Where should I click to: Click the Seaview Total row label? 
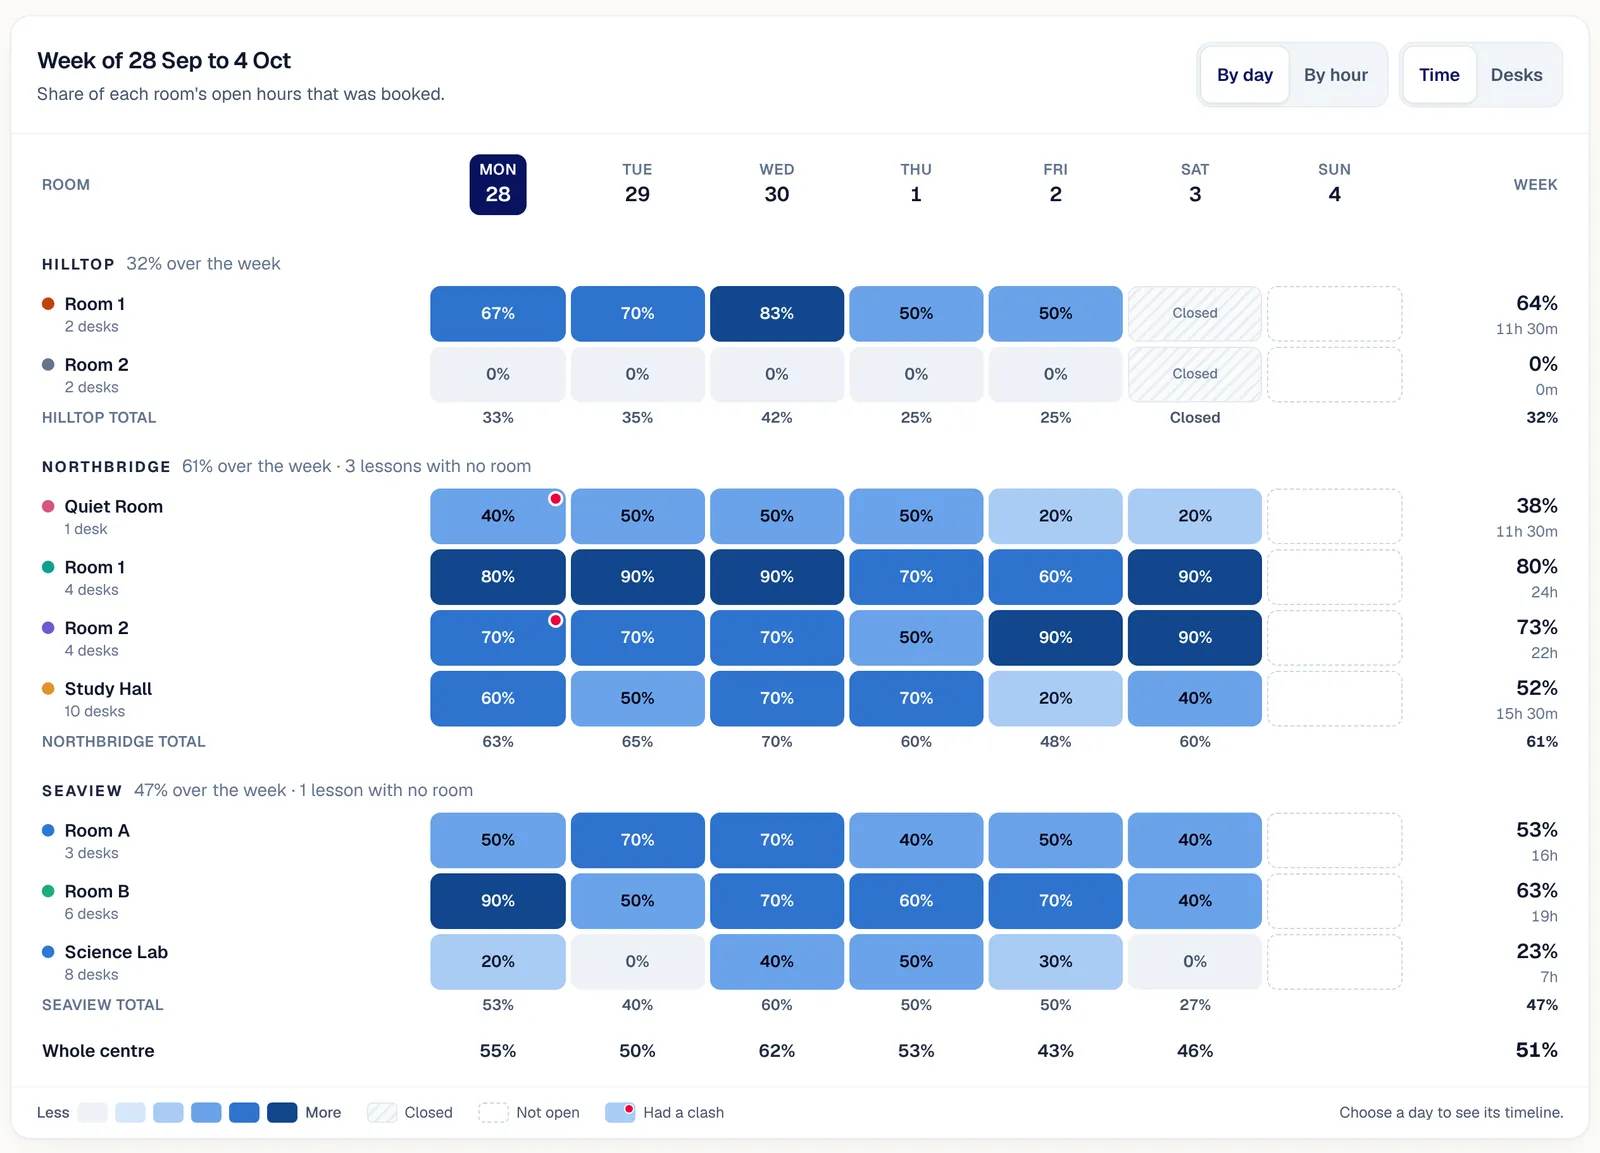102,1005
